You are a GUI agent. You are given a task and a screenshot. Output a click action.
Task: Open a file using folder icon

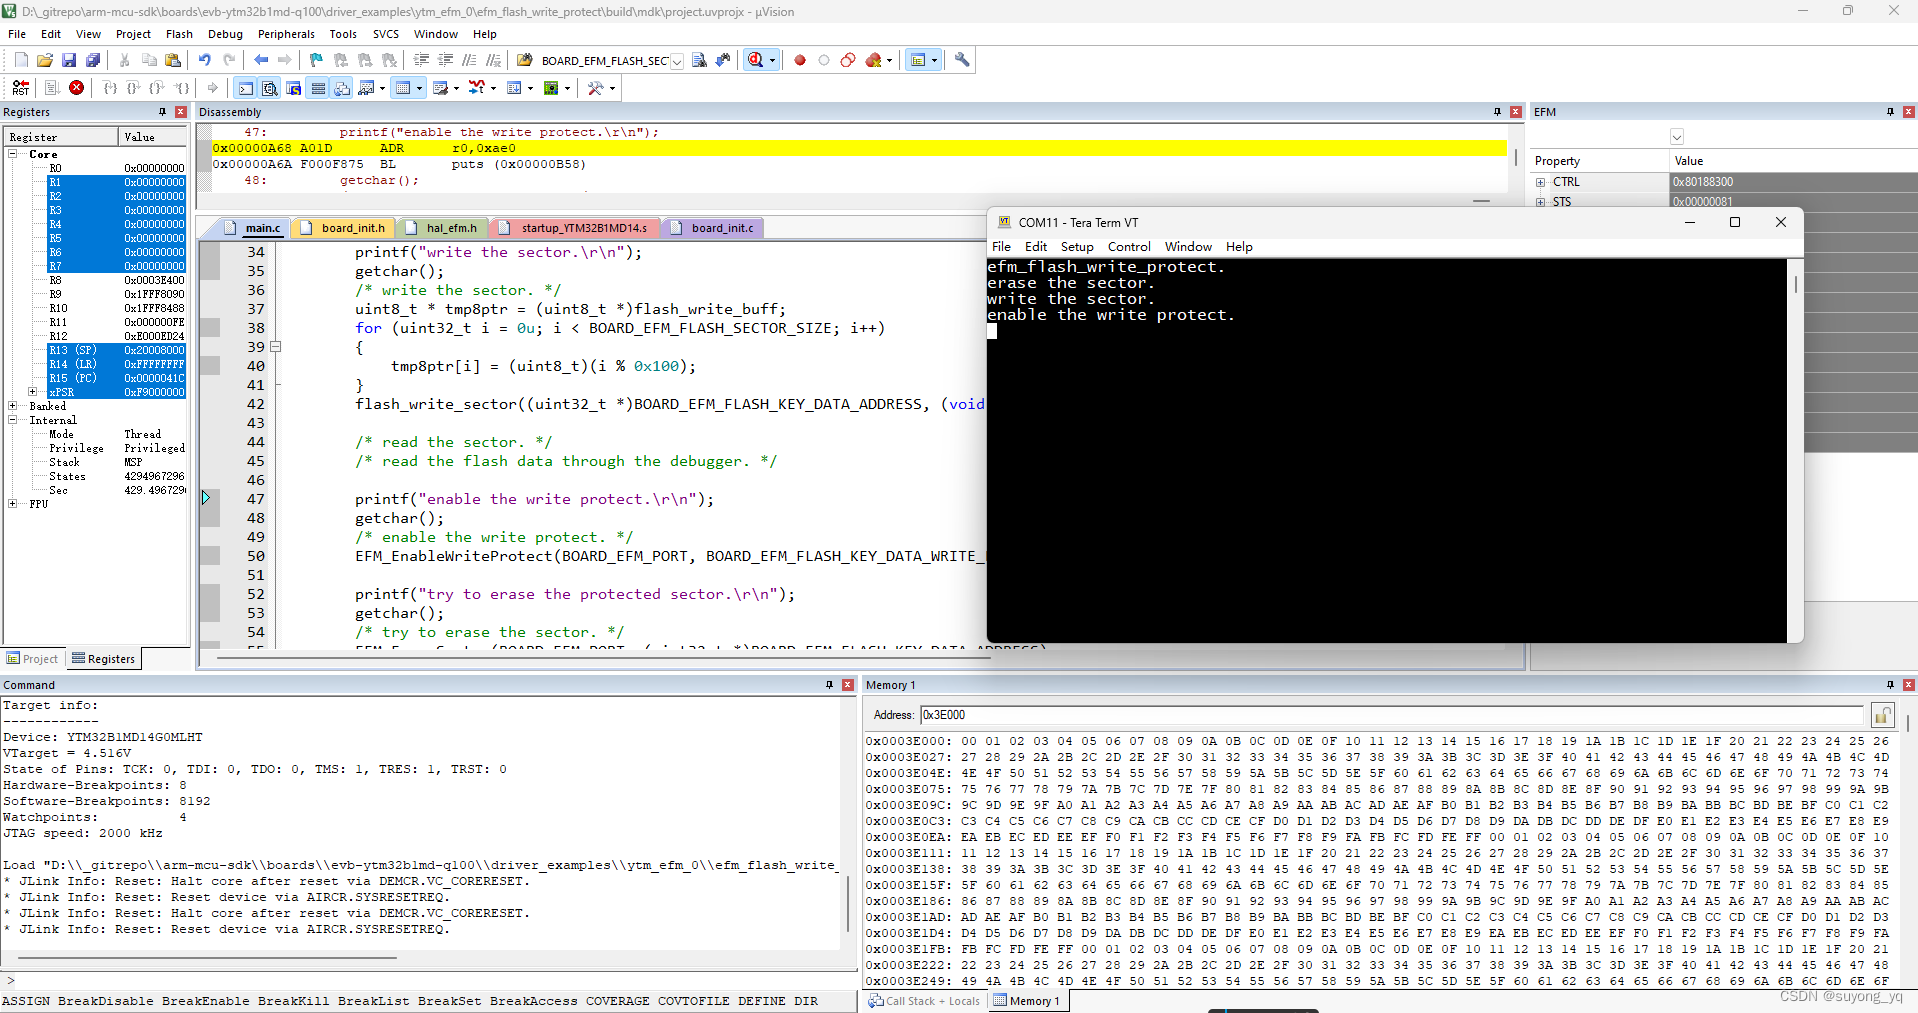tap(45, 60)
